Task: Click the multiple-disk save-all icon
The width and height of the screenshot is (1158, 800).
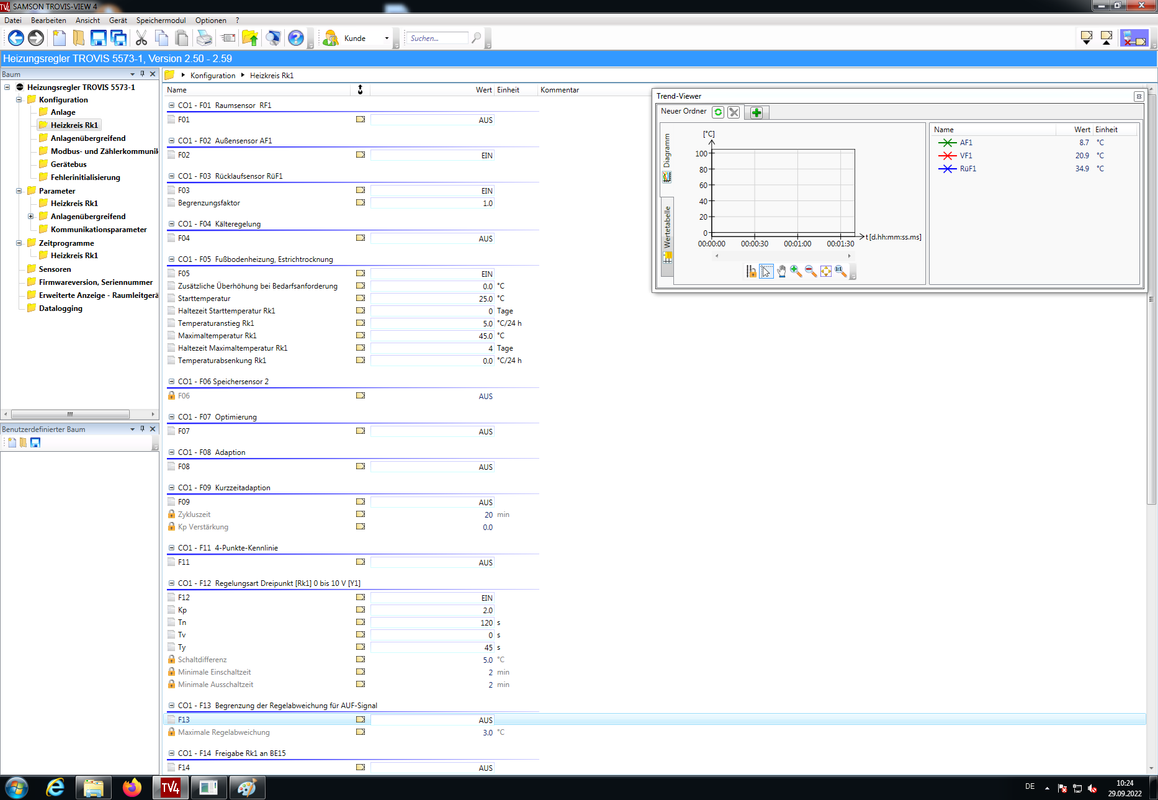Action: pos(118,38)
